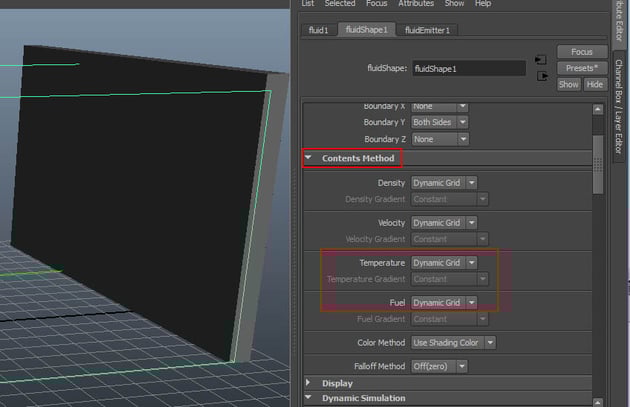Click the attribute editor scrollbar thumb
This screenshot has width=630, height=407.
point(598,165)
